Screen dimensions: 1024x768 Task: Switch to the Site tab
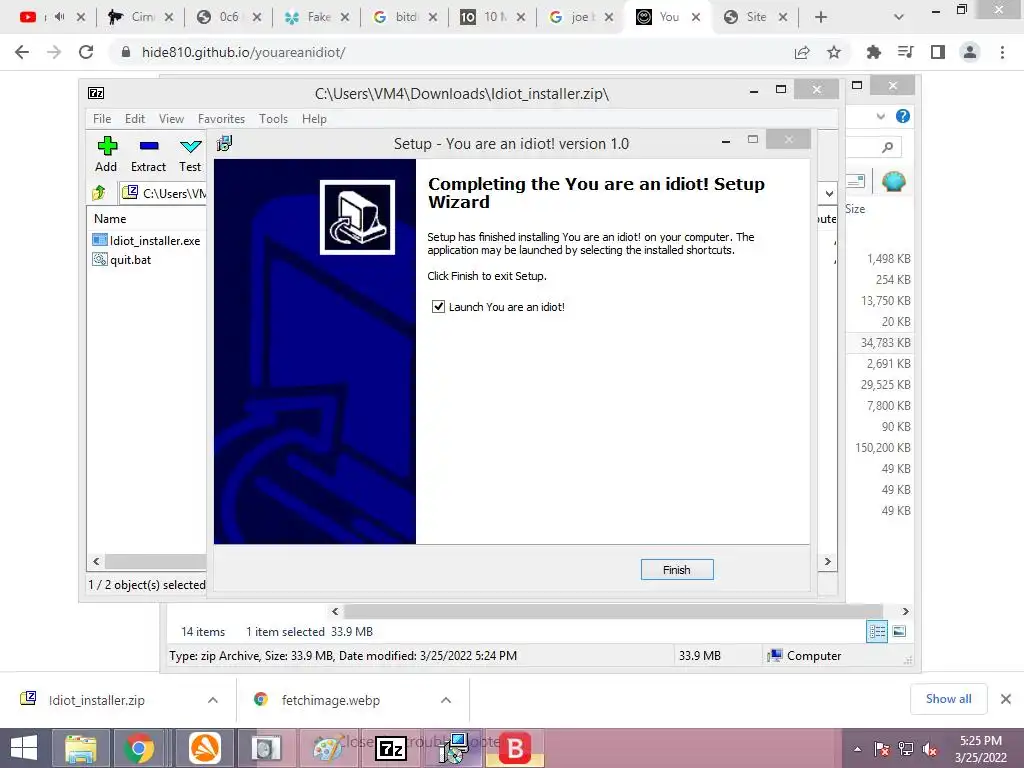pyautogui.click(x=756, y=17)
